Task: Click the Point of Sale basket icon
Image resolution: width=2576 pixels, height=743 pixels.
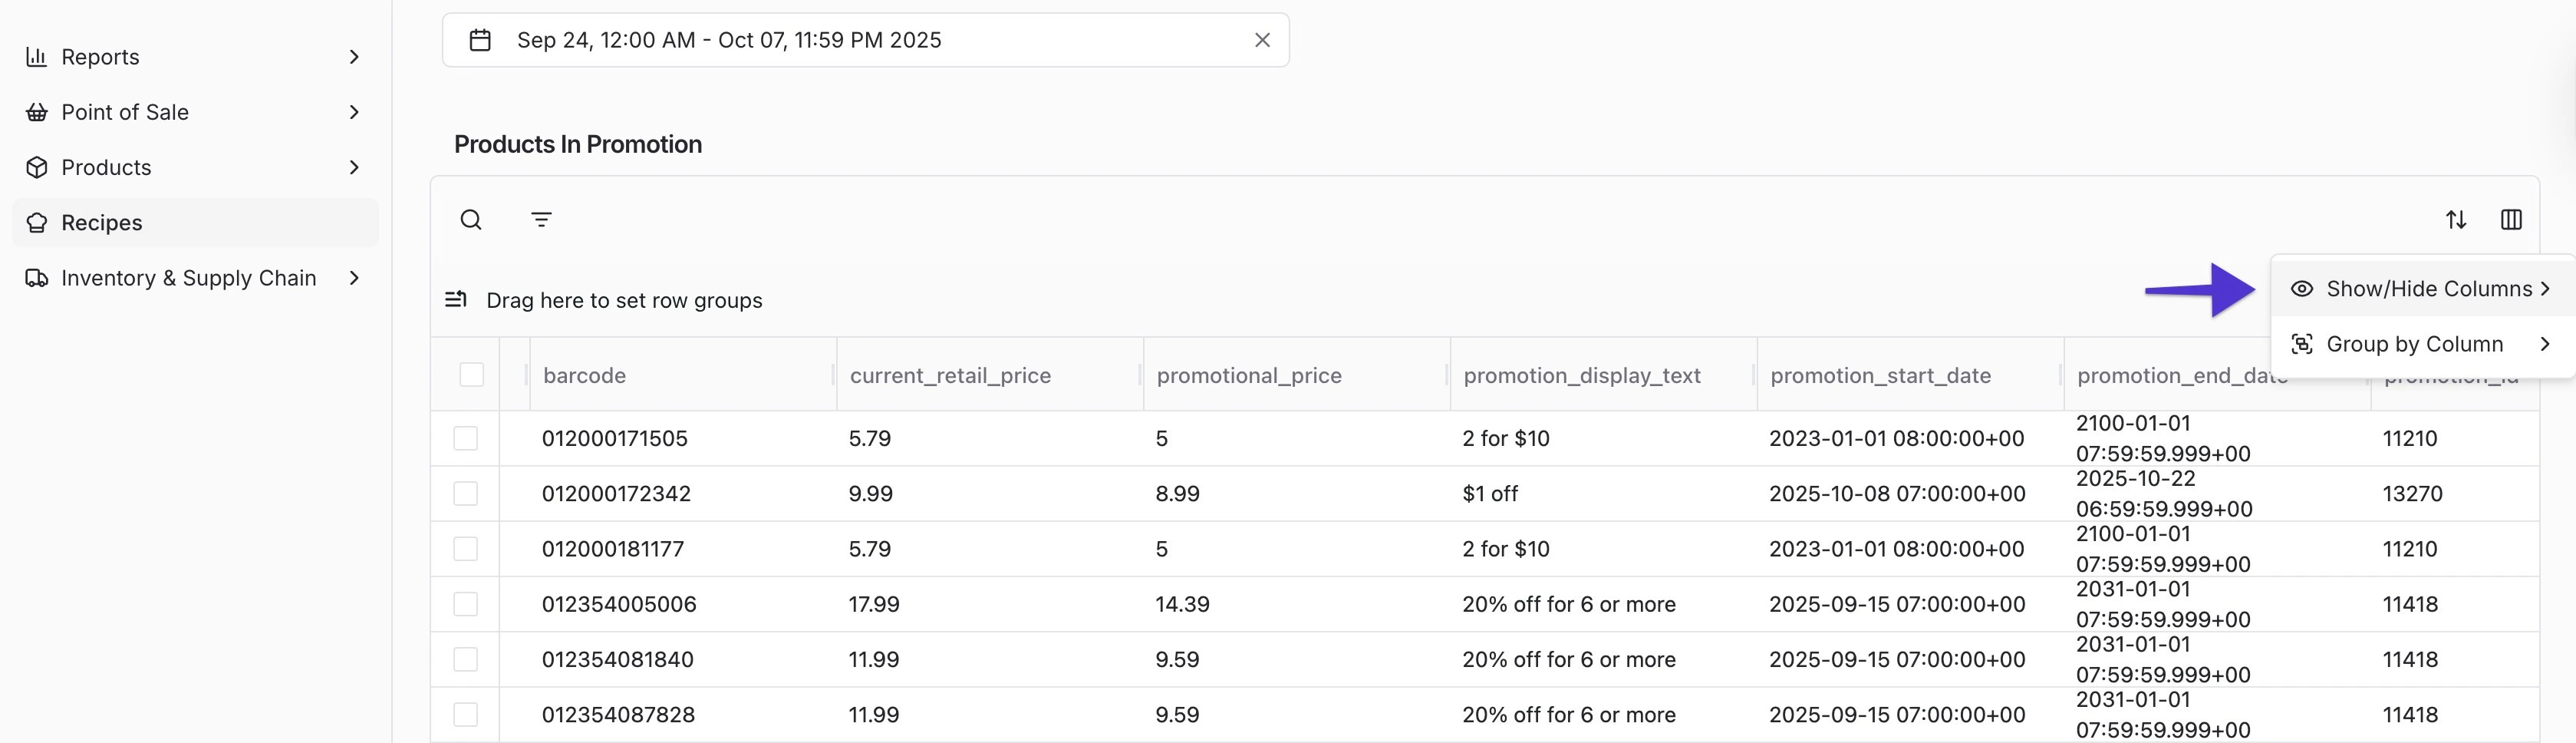Action: click(37, 112)
